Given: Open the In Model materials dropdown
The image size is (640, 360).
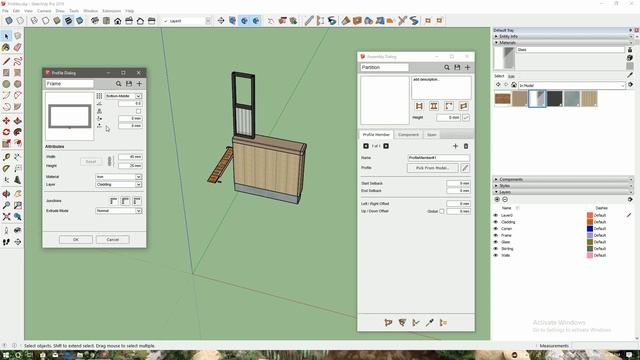Looking at the screenshot, I should tap(571, 85).
